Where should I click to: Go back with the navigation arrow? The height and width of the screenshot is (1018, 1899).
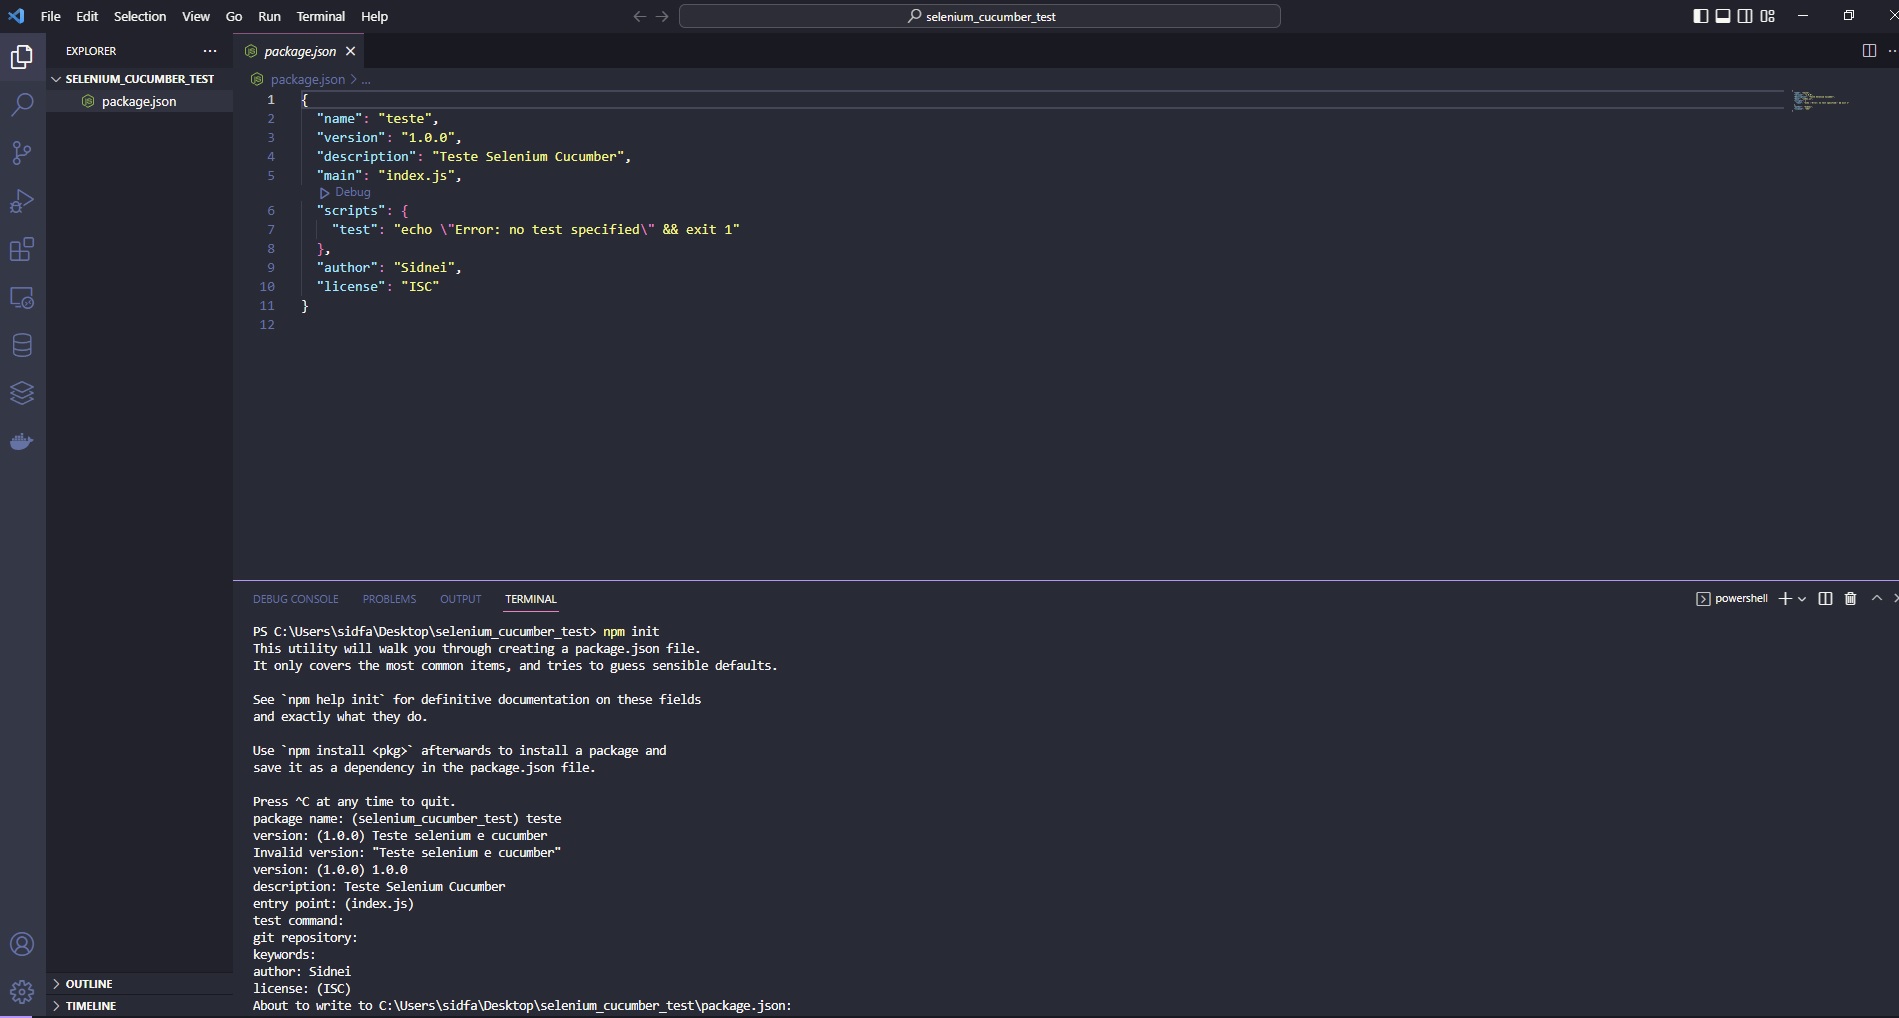coord(640,16)
